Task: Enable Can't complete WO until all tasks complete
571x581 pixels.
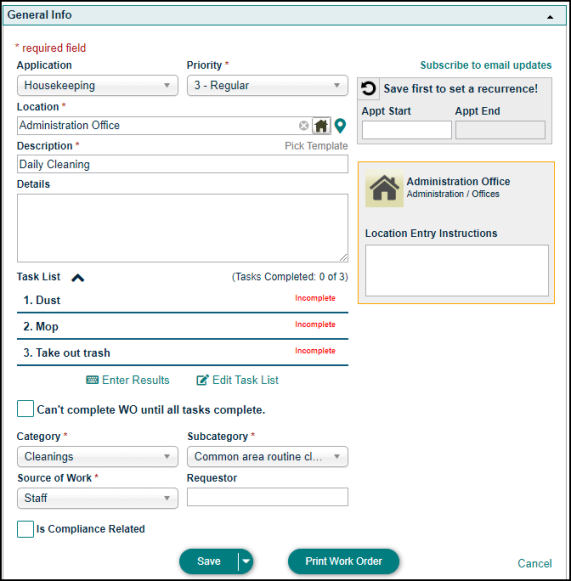Action: (x=25, y=409)
